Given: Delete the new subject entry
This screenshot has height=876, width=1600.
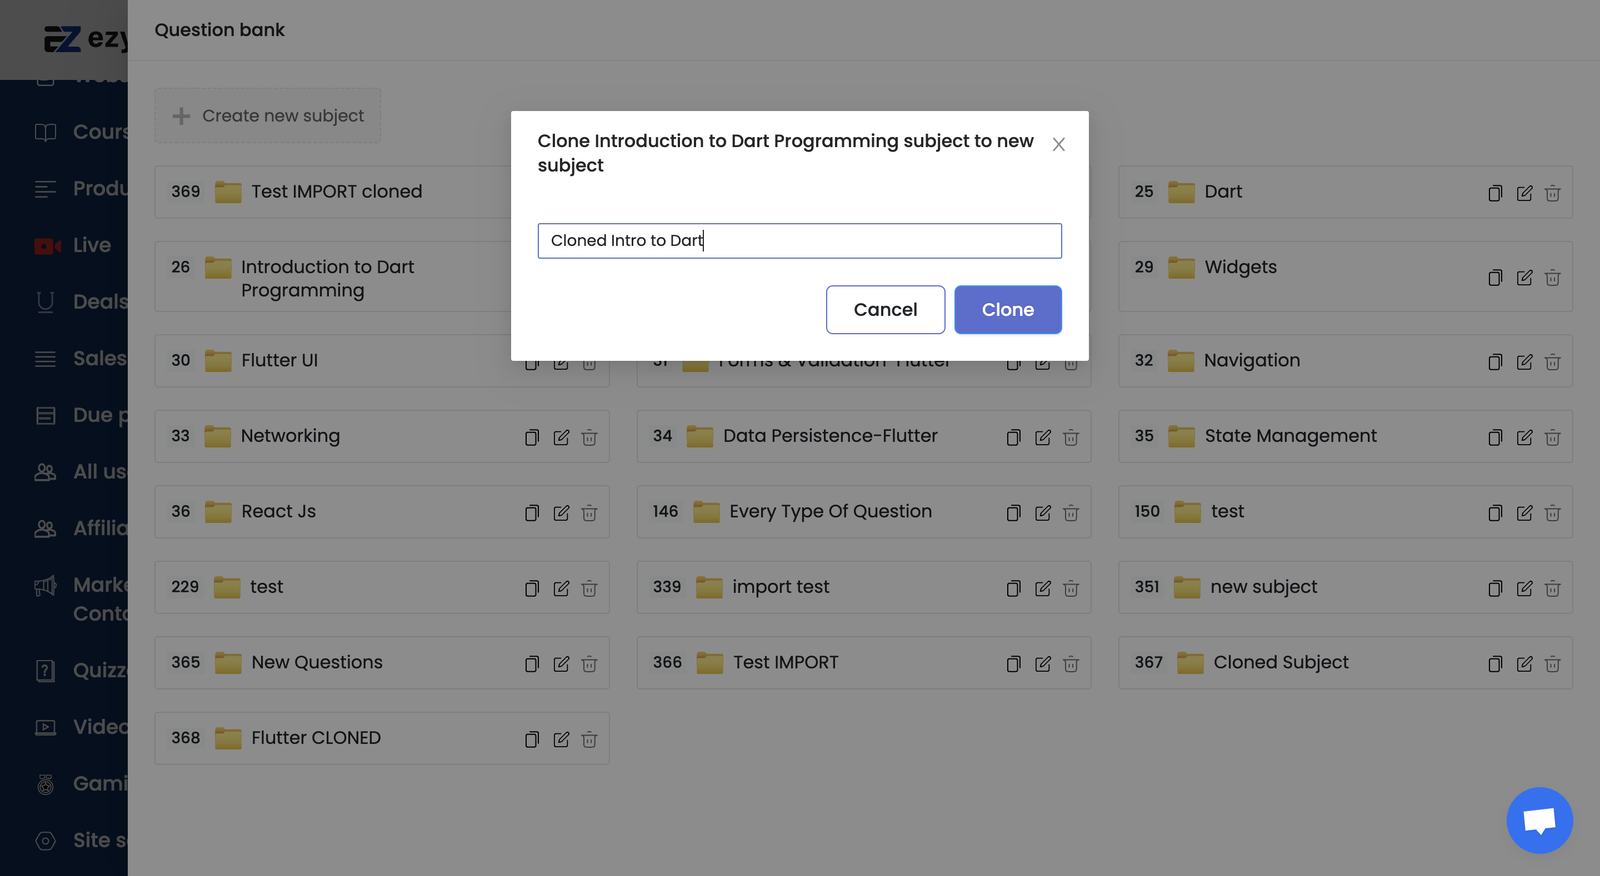Looking at the screenshot, I should [x=1552, y=588].
